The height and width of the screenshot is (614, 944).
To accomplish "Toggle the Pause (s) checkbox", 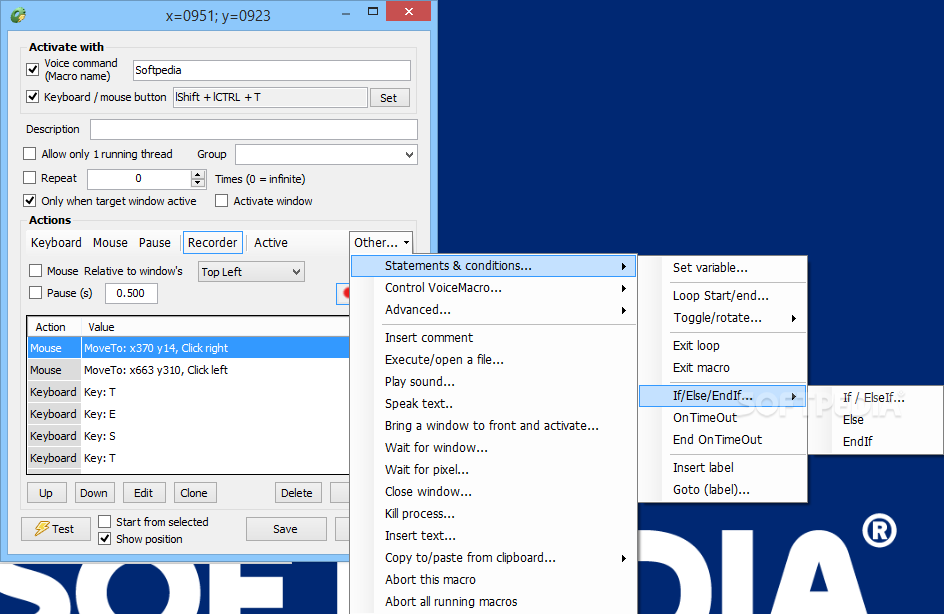I will coord(36,293).
